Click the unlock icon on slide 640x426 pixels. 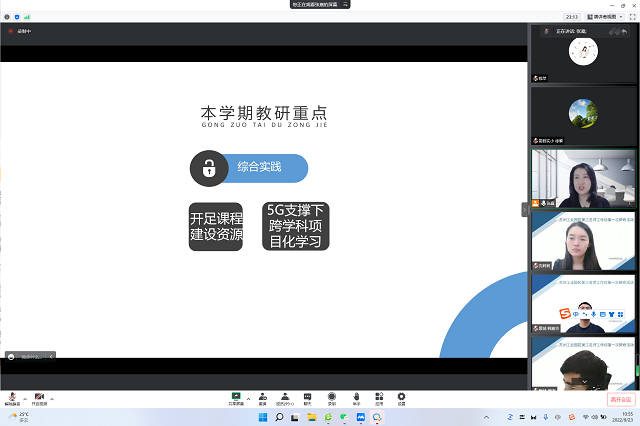point(209,168)
